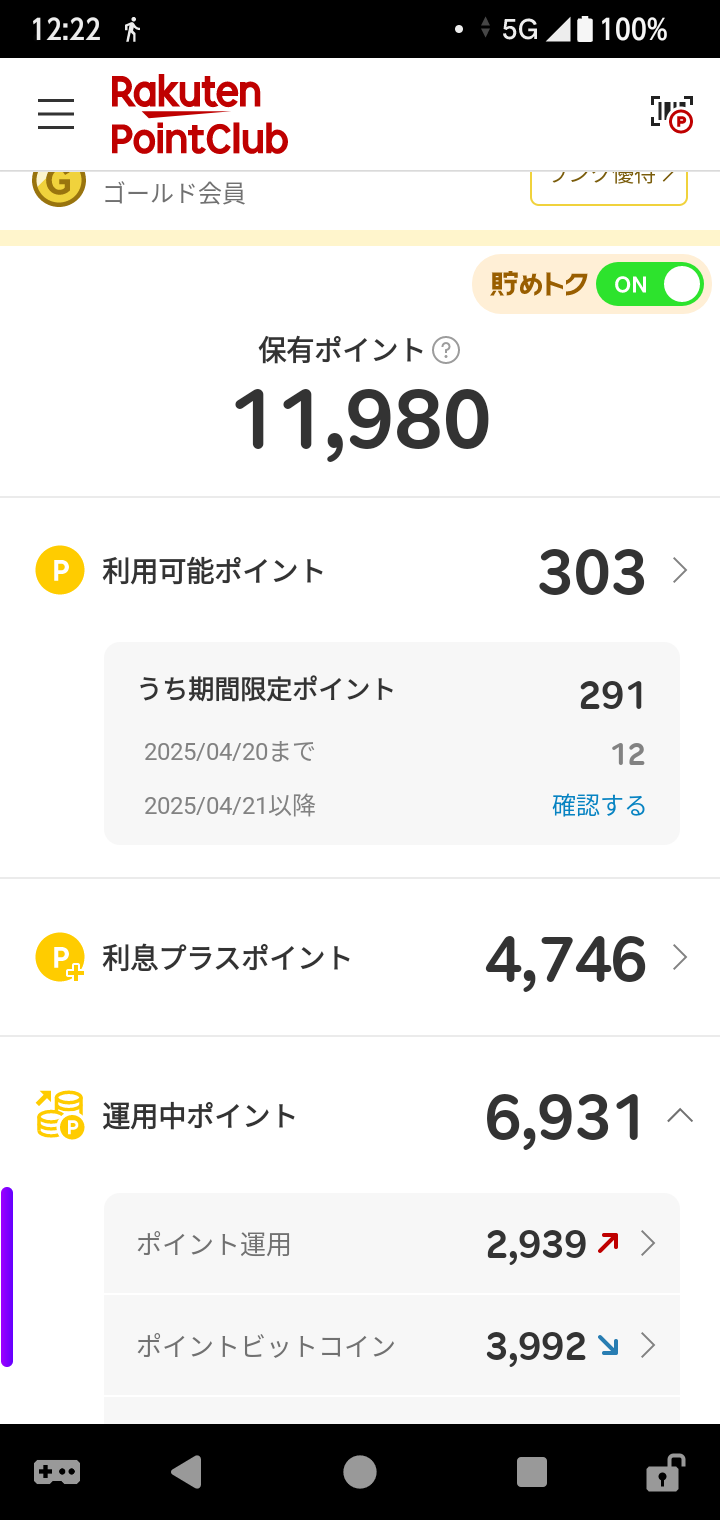Tap the Android home button
The image size is (720, 1520).
(x=360, y=1472)
